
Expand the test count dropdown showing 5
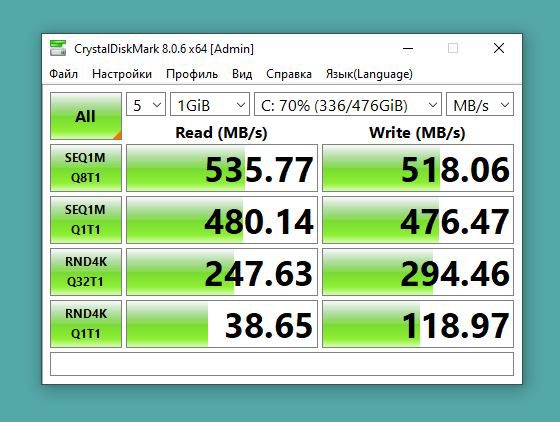[146, 104]
